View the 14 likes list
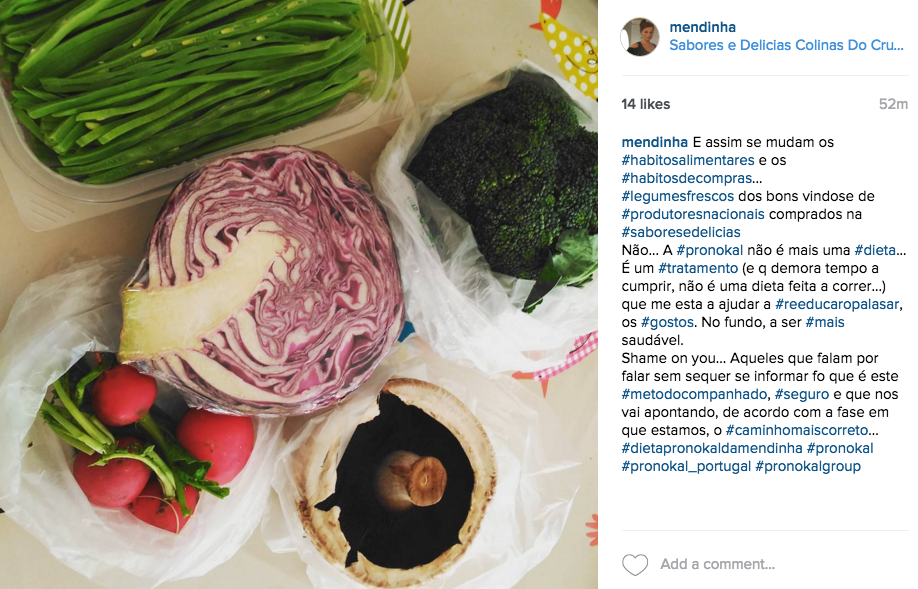Image resolution: width=918 pixels, height=589 pixels. 646,104
